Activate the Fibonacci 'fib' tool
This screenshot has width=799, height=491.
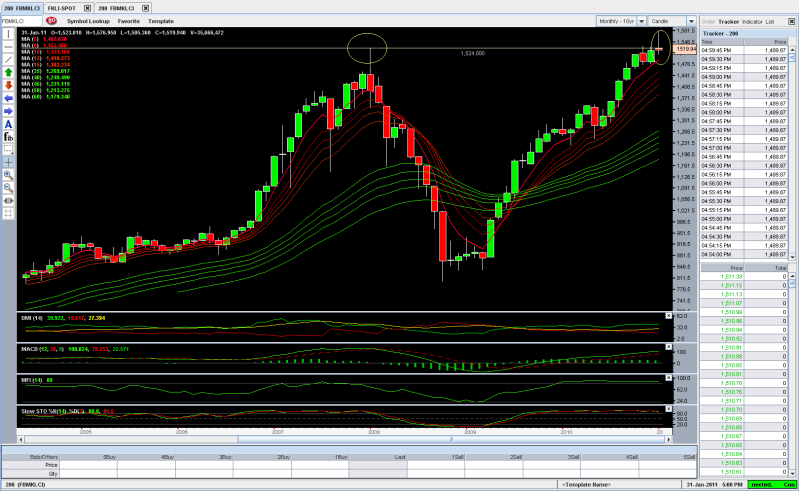8,137
